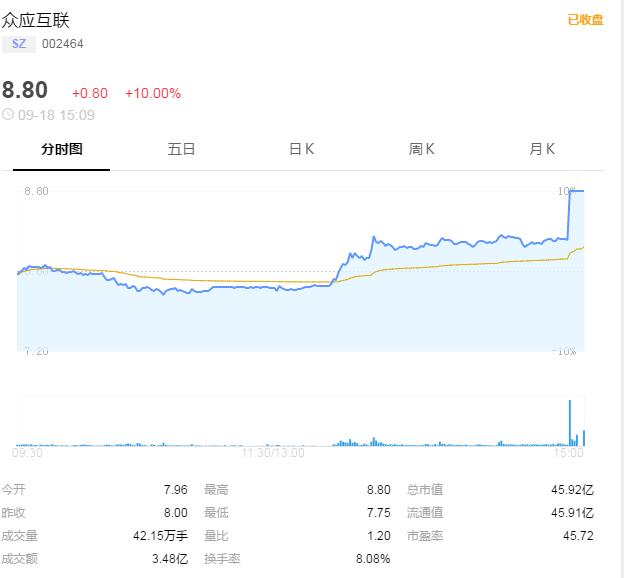This screenshot has height=578, width=624.
Task: Click the 昨收 value 8.00
Action: (x=176, y=513)
